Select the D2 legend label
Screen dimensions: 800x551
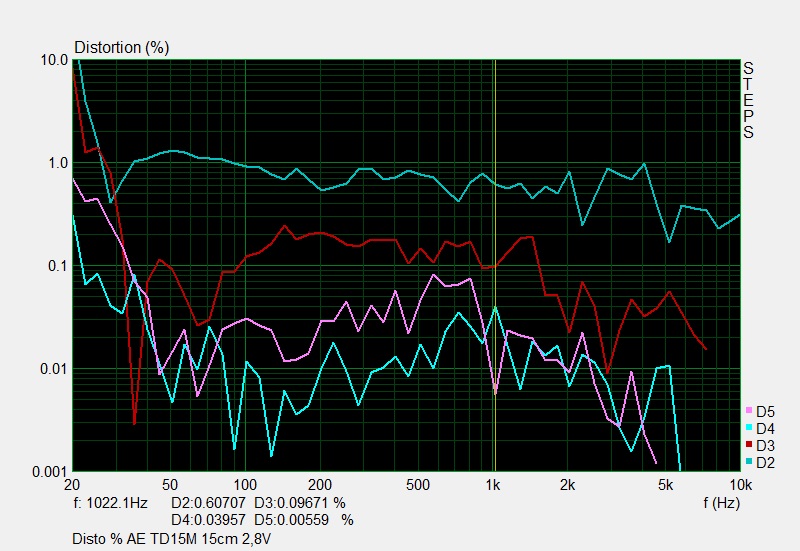click(x=765, y=463)
